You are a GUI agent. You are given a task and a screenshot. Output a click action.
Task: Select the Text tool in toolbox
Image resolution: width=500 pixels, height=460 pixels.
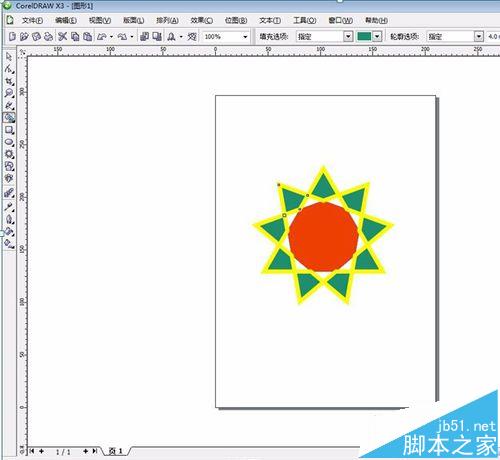(x=9, y=178)
